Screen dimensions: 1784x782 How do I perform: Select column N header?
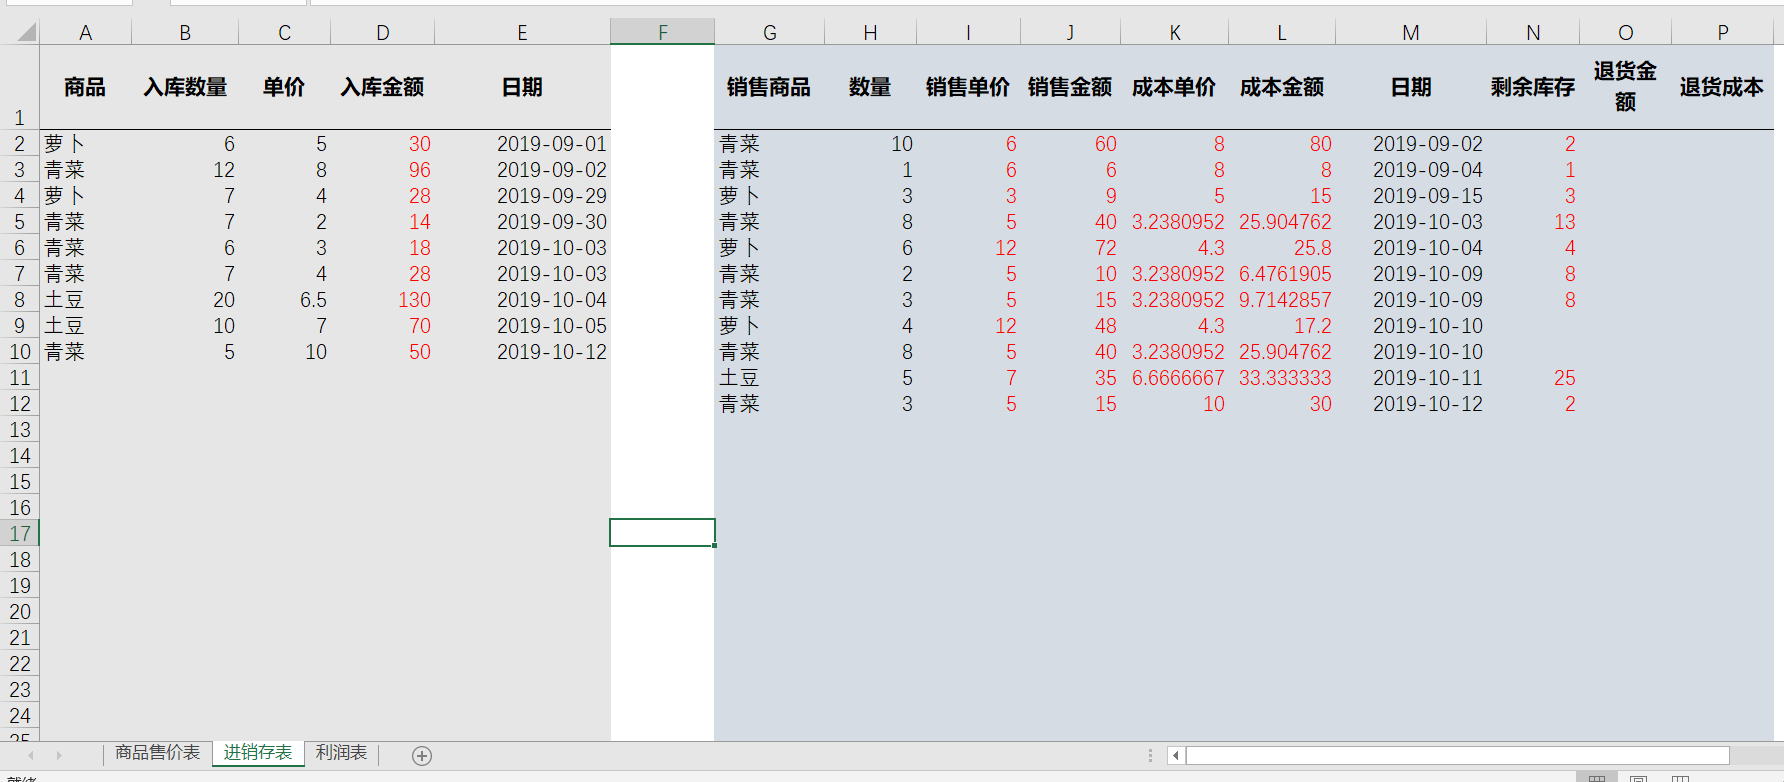[1533, 32]
